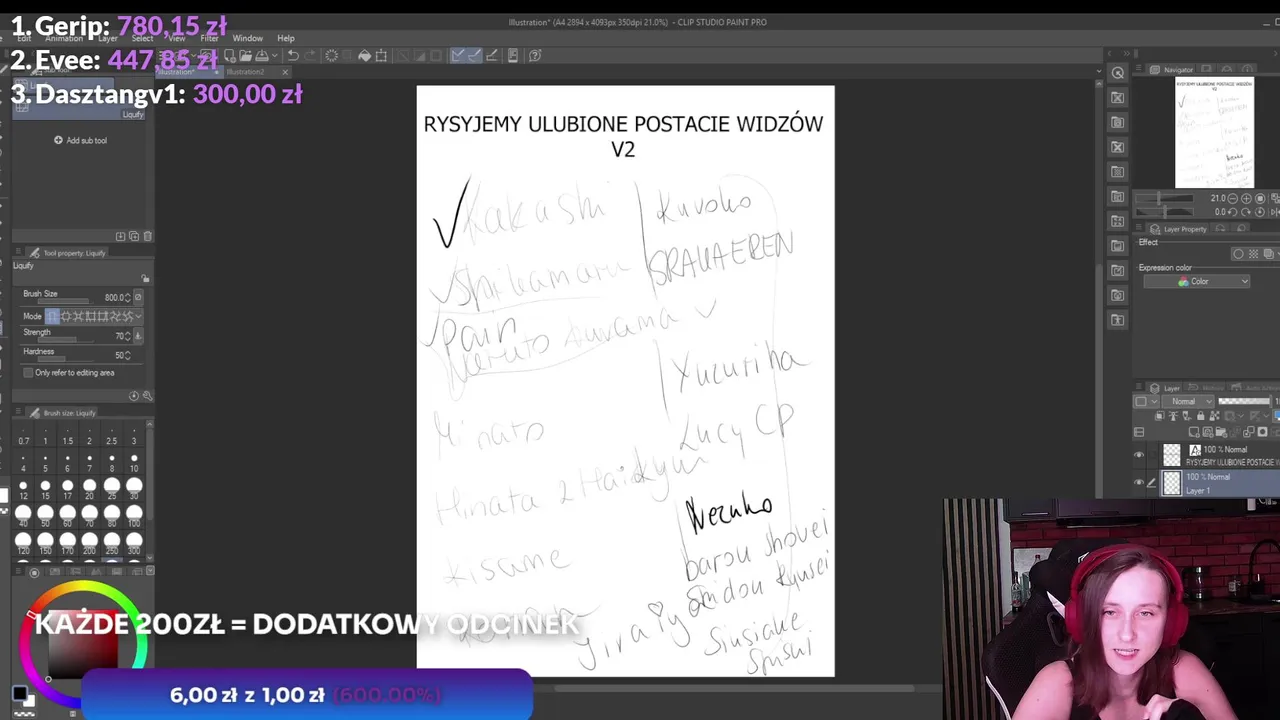Open the Help menu
This screenshot has width=1280, height=720.
pos(285,38)
